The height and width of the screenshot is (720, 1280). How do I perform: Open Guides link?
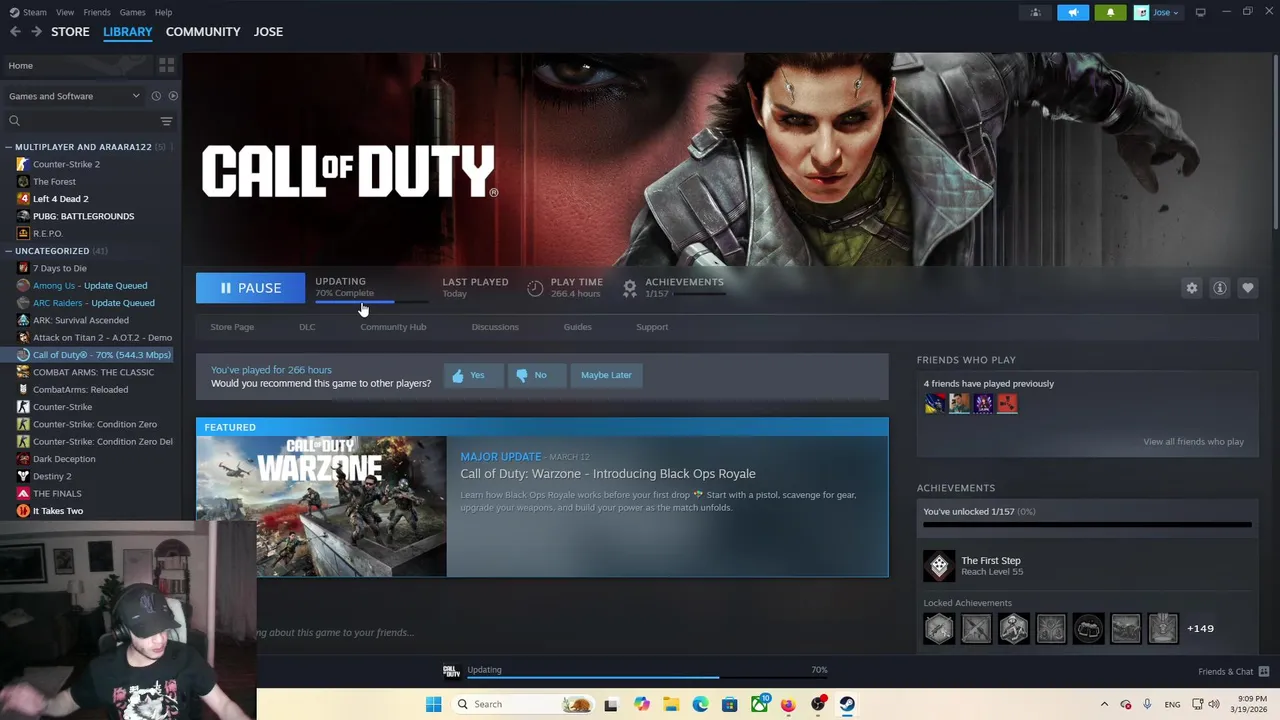577,327
